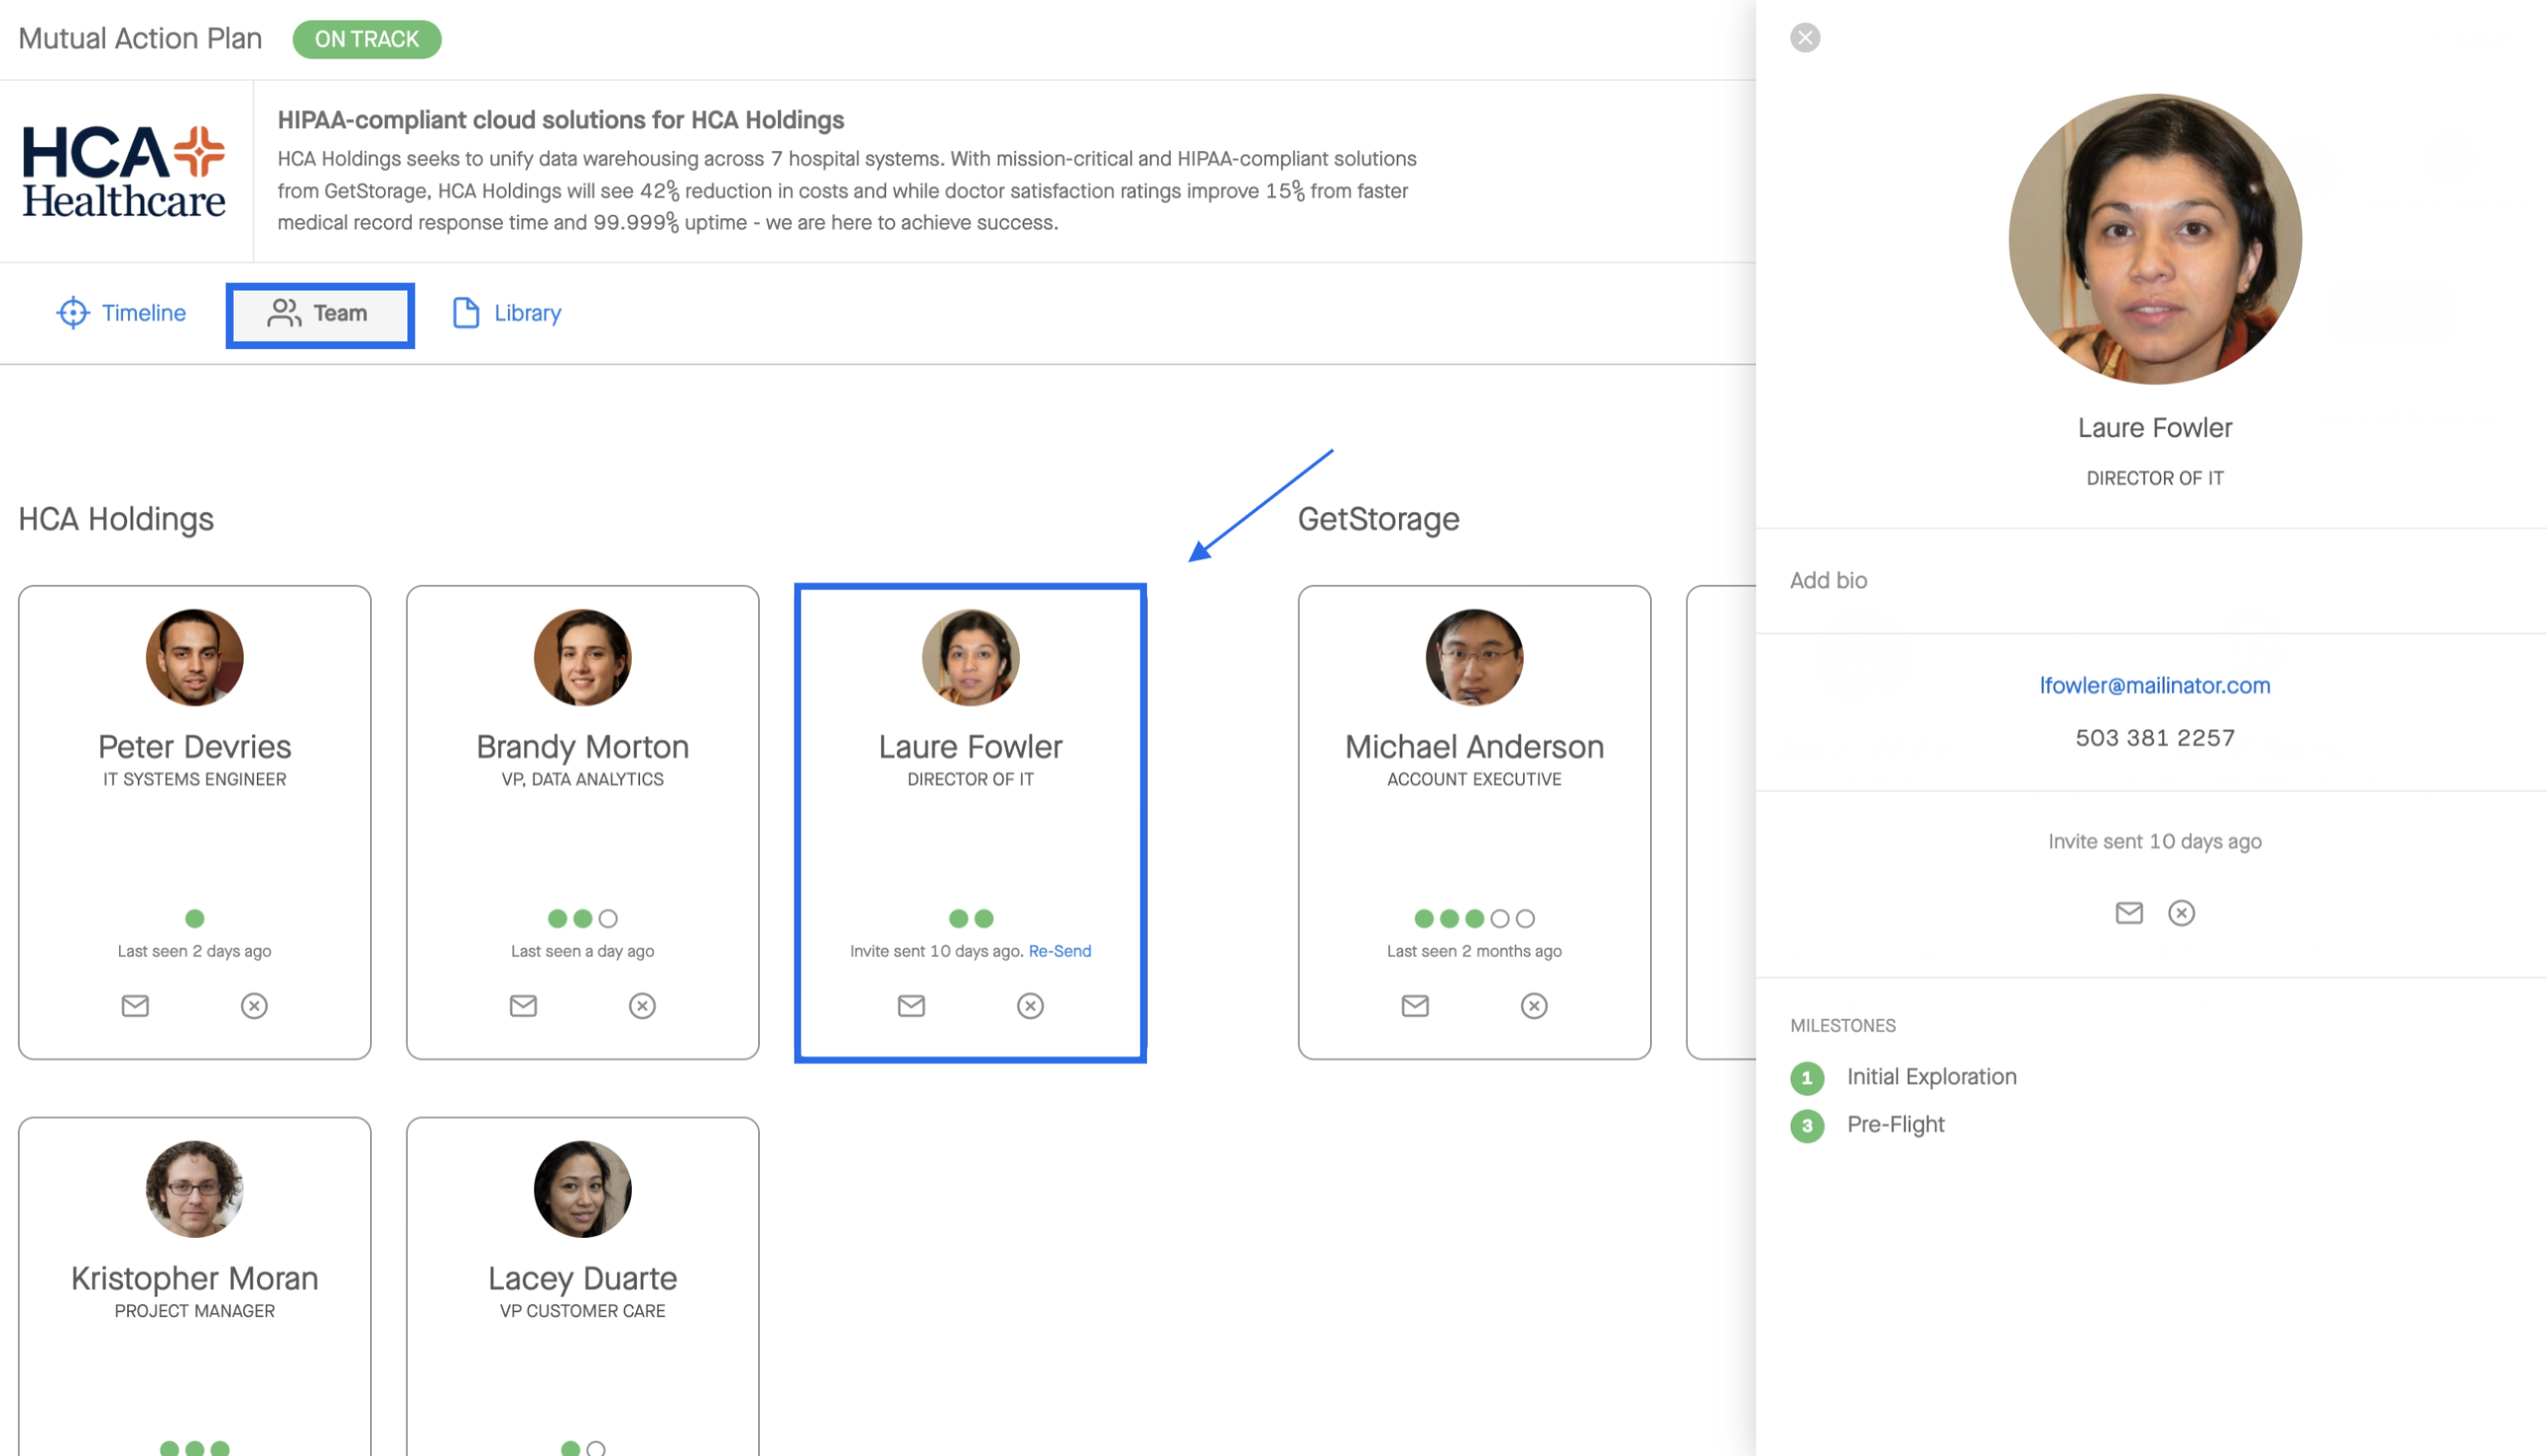Click the GetStorage section heading
2547x1456 pixels.
[x=1379, y=519]
